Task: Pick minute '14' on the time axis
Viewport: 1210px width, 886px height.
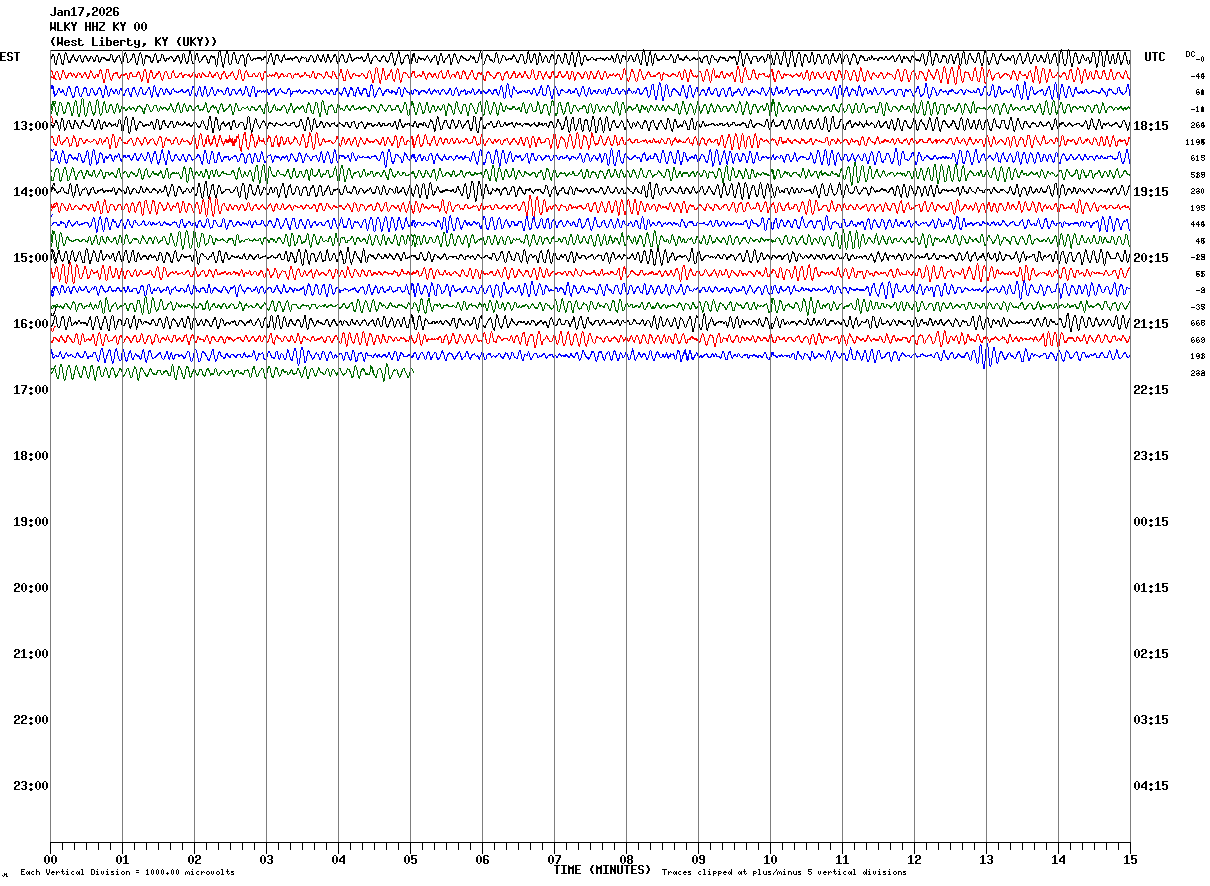Action: coord(1058,859)
